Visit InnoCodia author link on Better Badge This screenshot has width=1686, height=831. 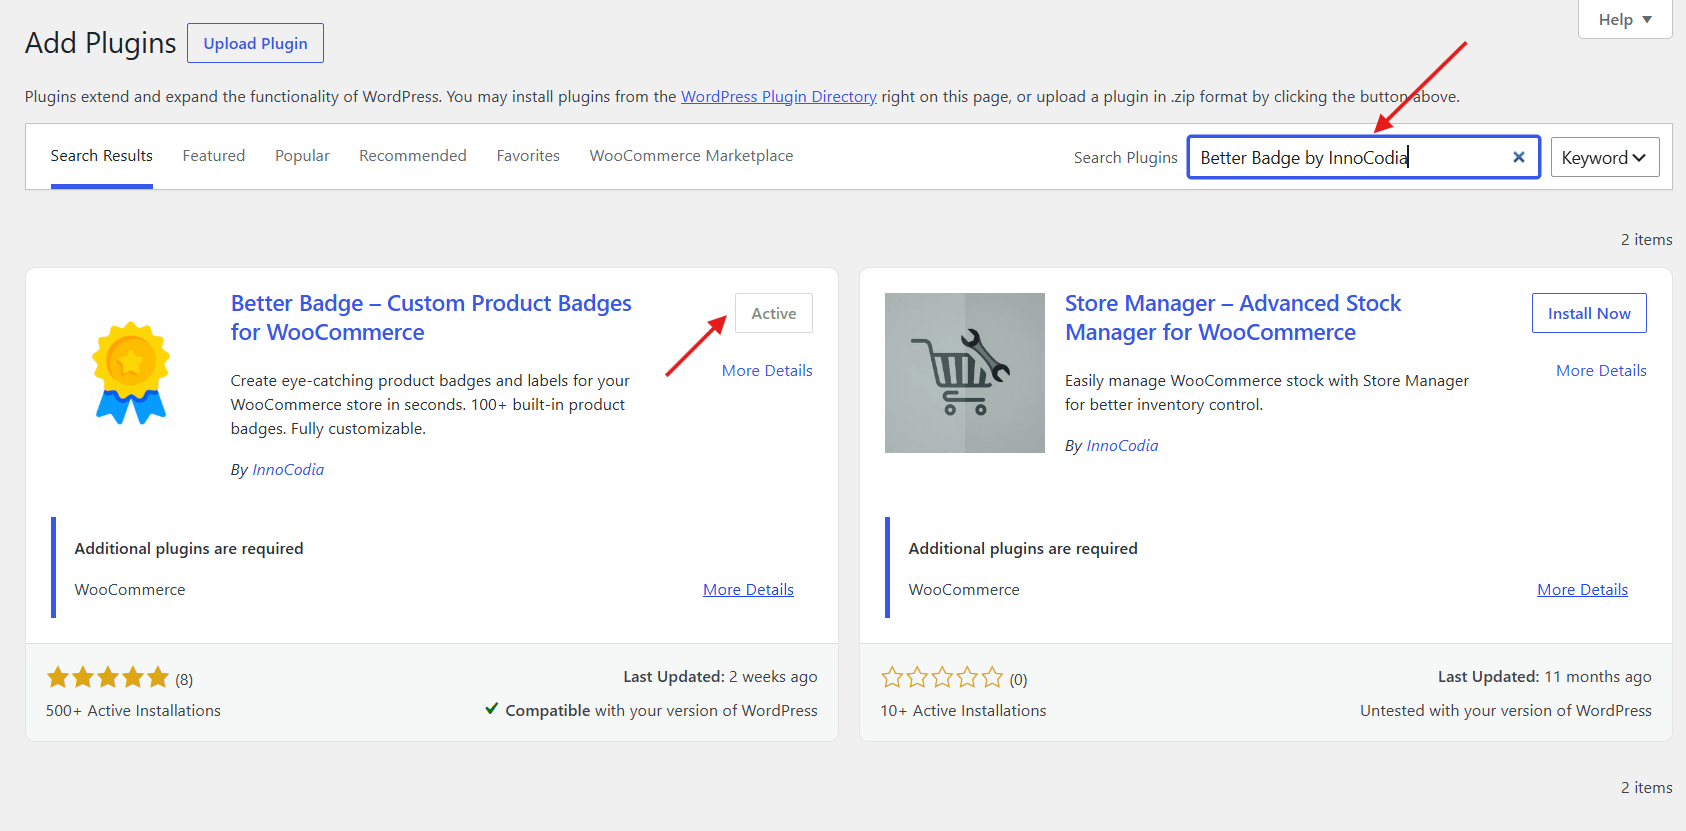tap(288, 470)
